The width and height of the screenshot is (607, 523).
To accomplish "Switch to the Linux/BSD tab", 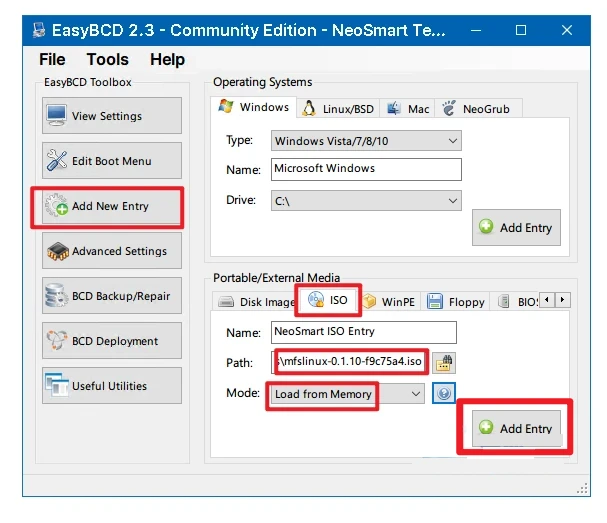I will pos(338,109).
